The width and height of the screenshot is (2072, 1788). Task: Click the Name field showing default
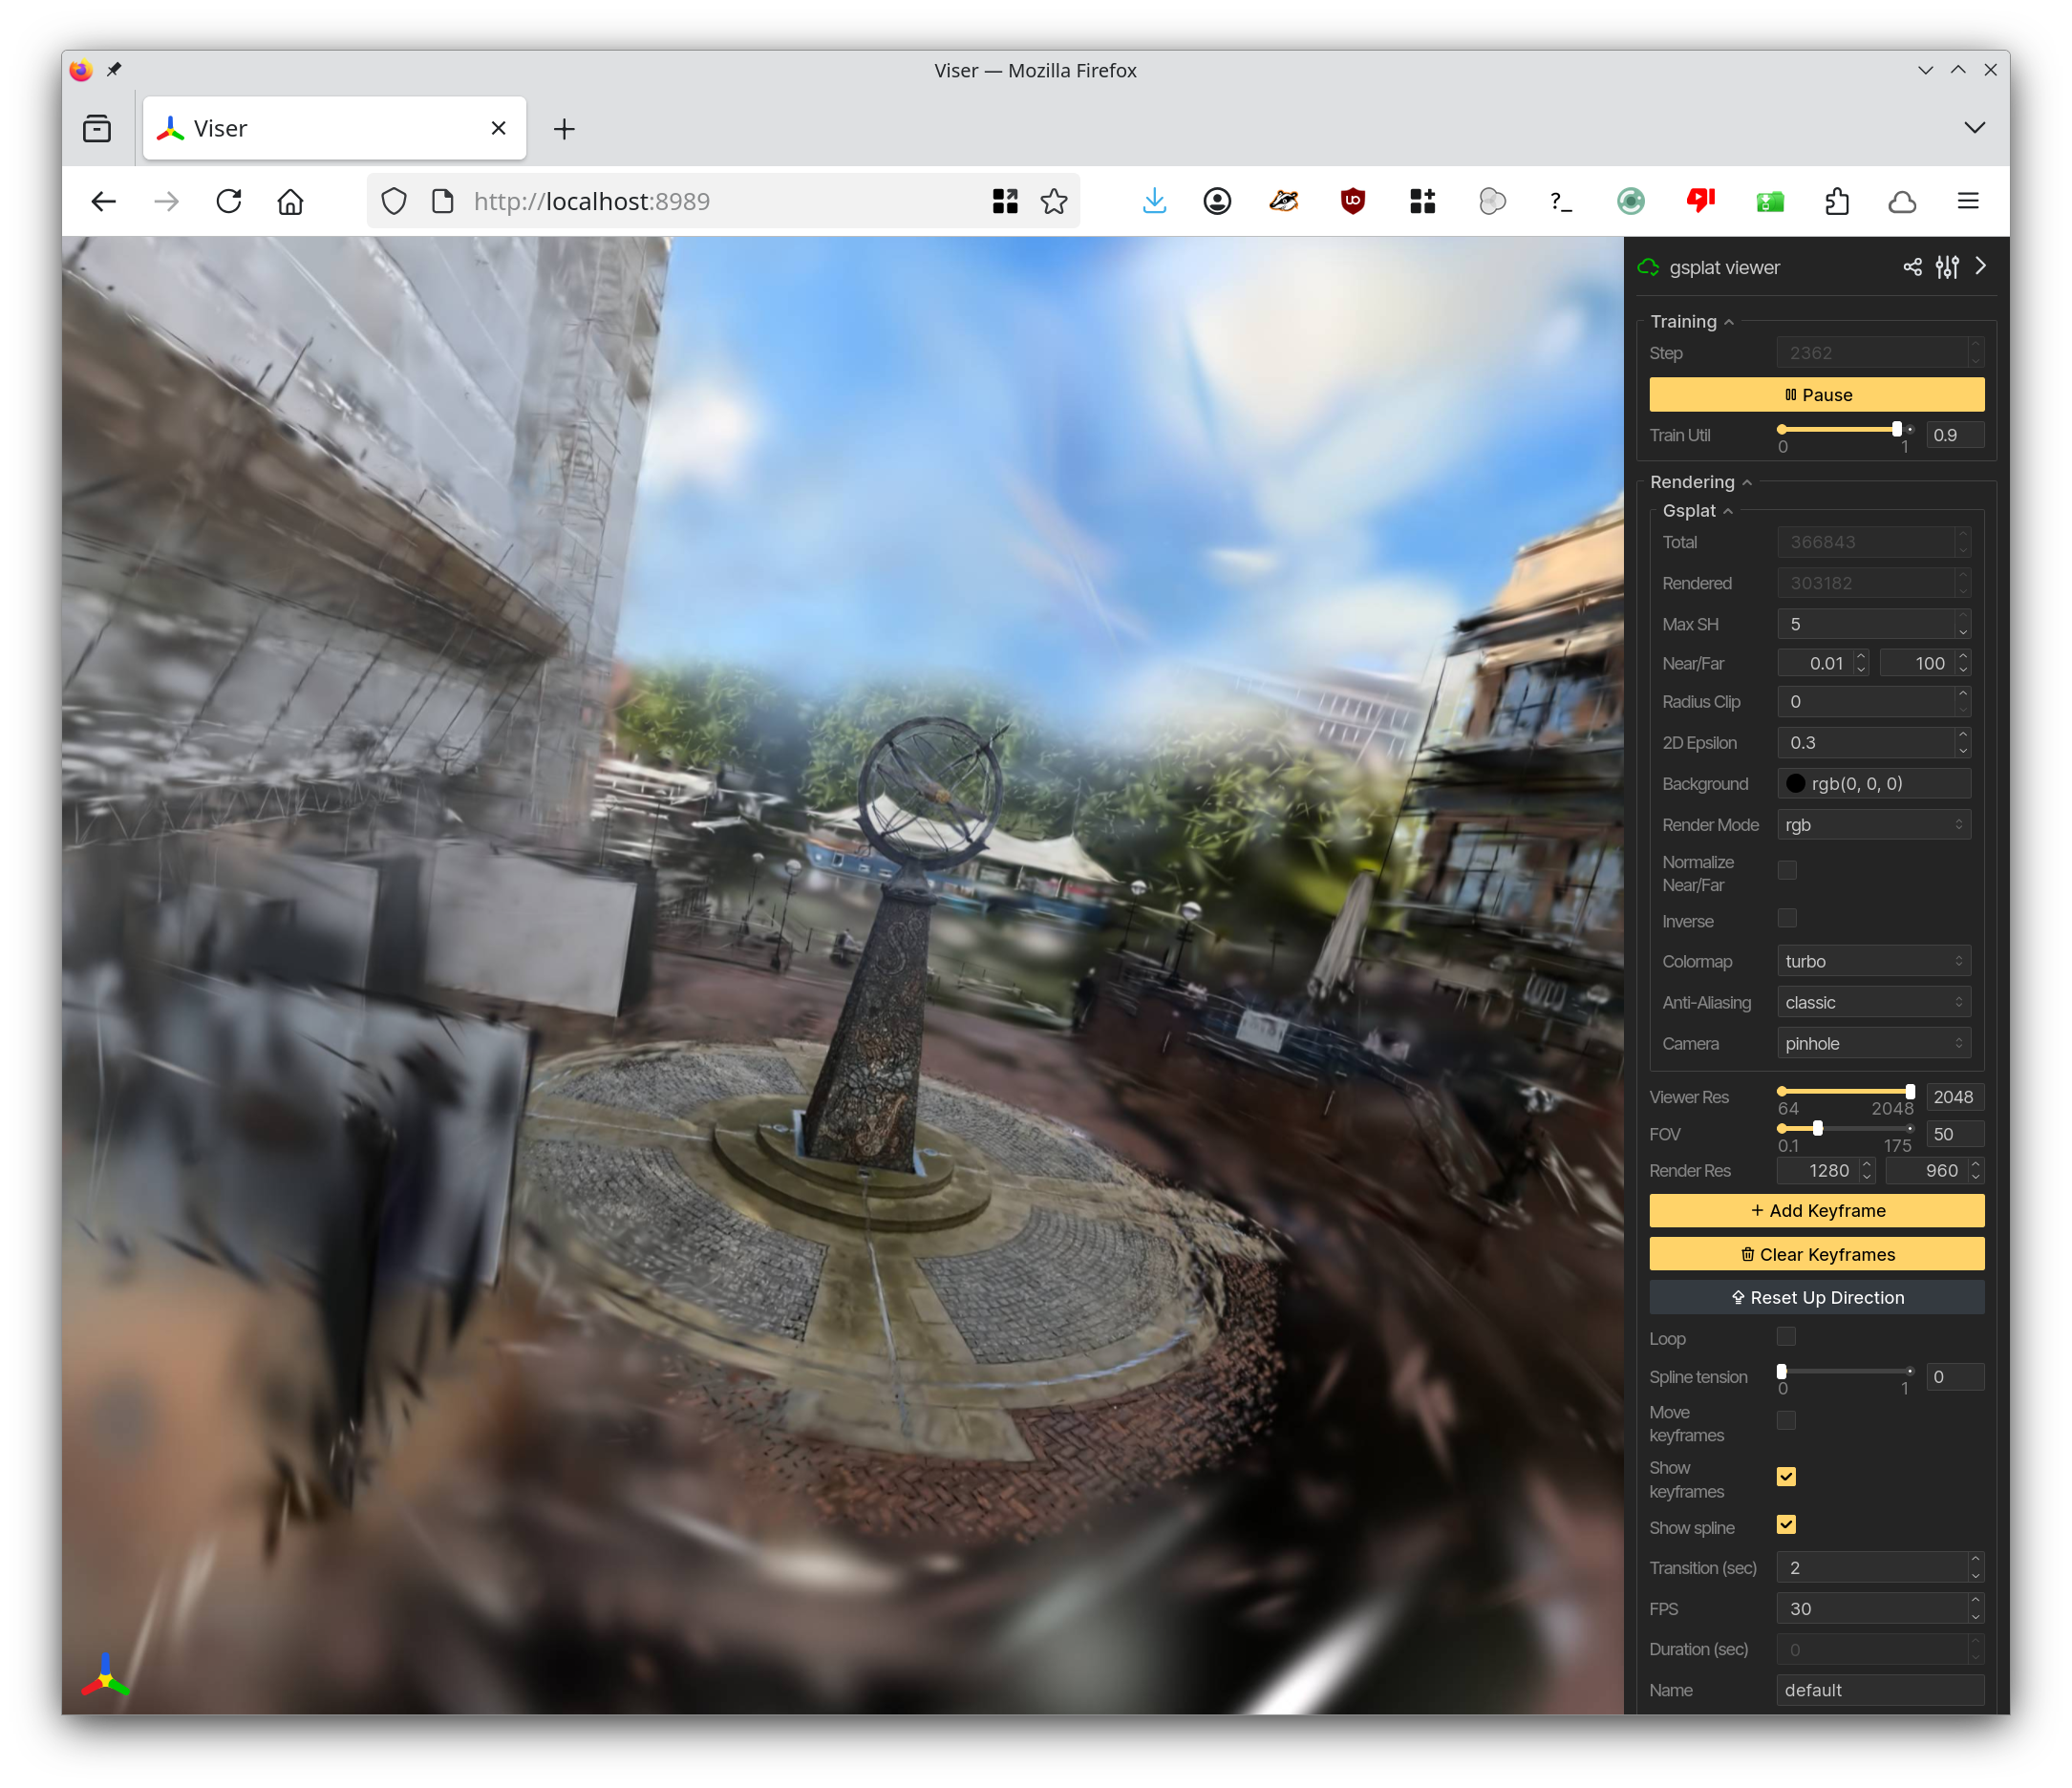point(1880,1690)
